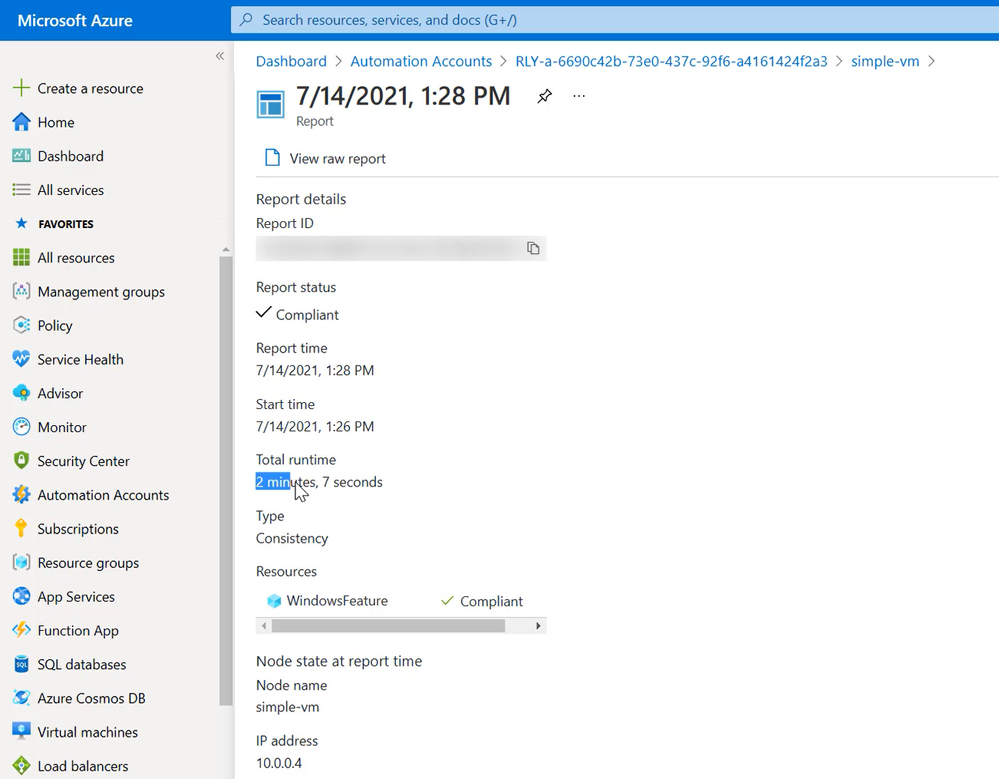This screenshot has width=999, height=779.
Task: Click the Favorites star icon
Action: (21, 224)
